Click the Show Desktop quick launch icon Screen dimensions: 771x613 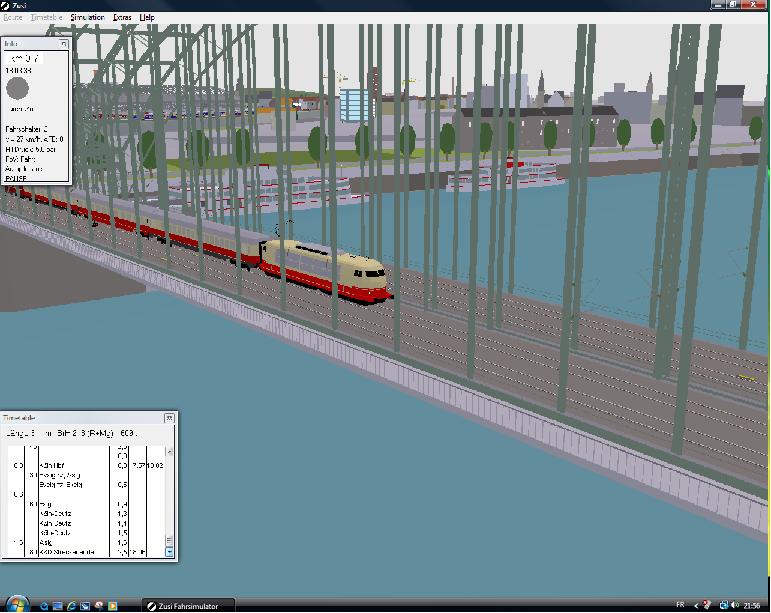[58, 606]
